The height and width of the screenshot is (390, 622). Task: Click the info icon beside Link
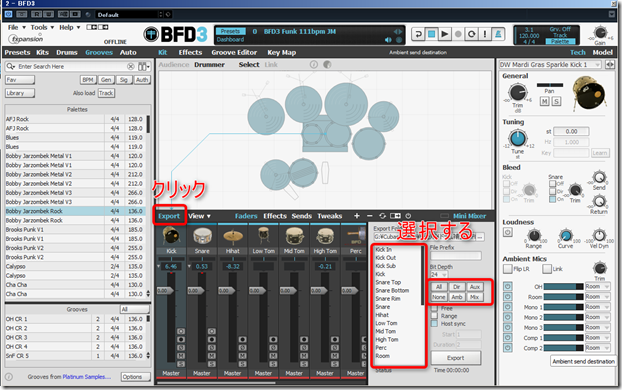[314, 64]
